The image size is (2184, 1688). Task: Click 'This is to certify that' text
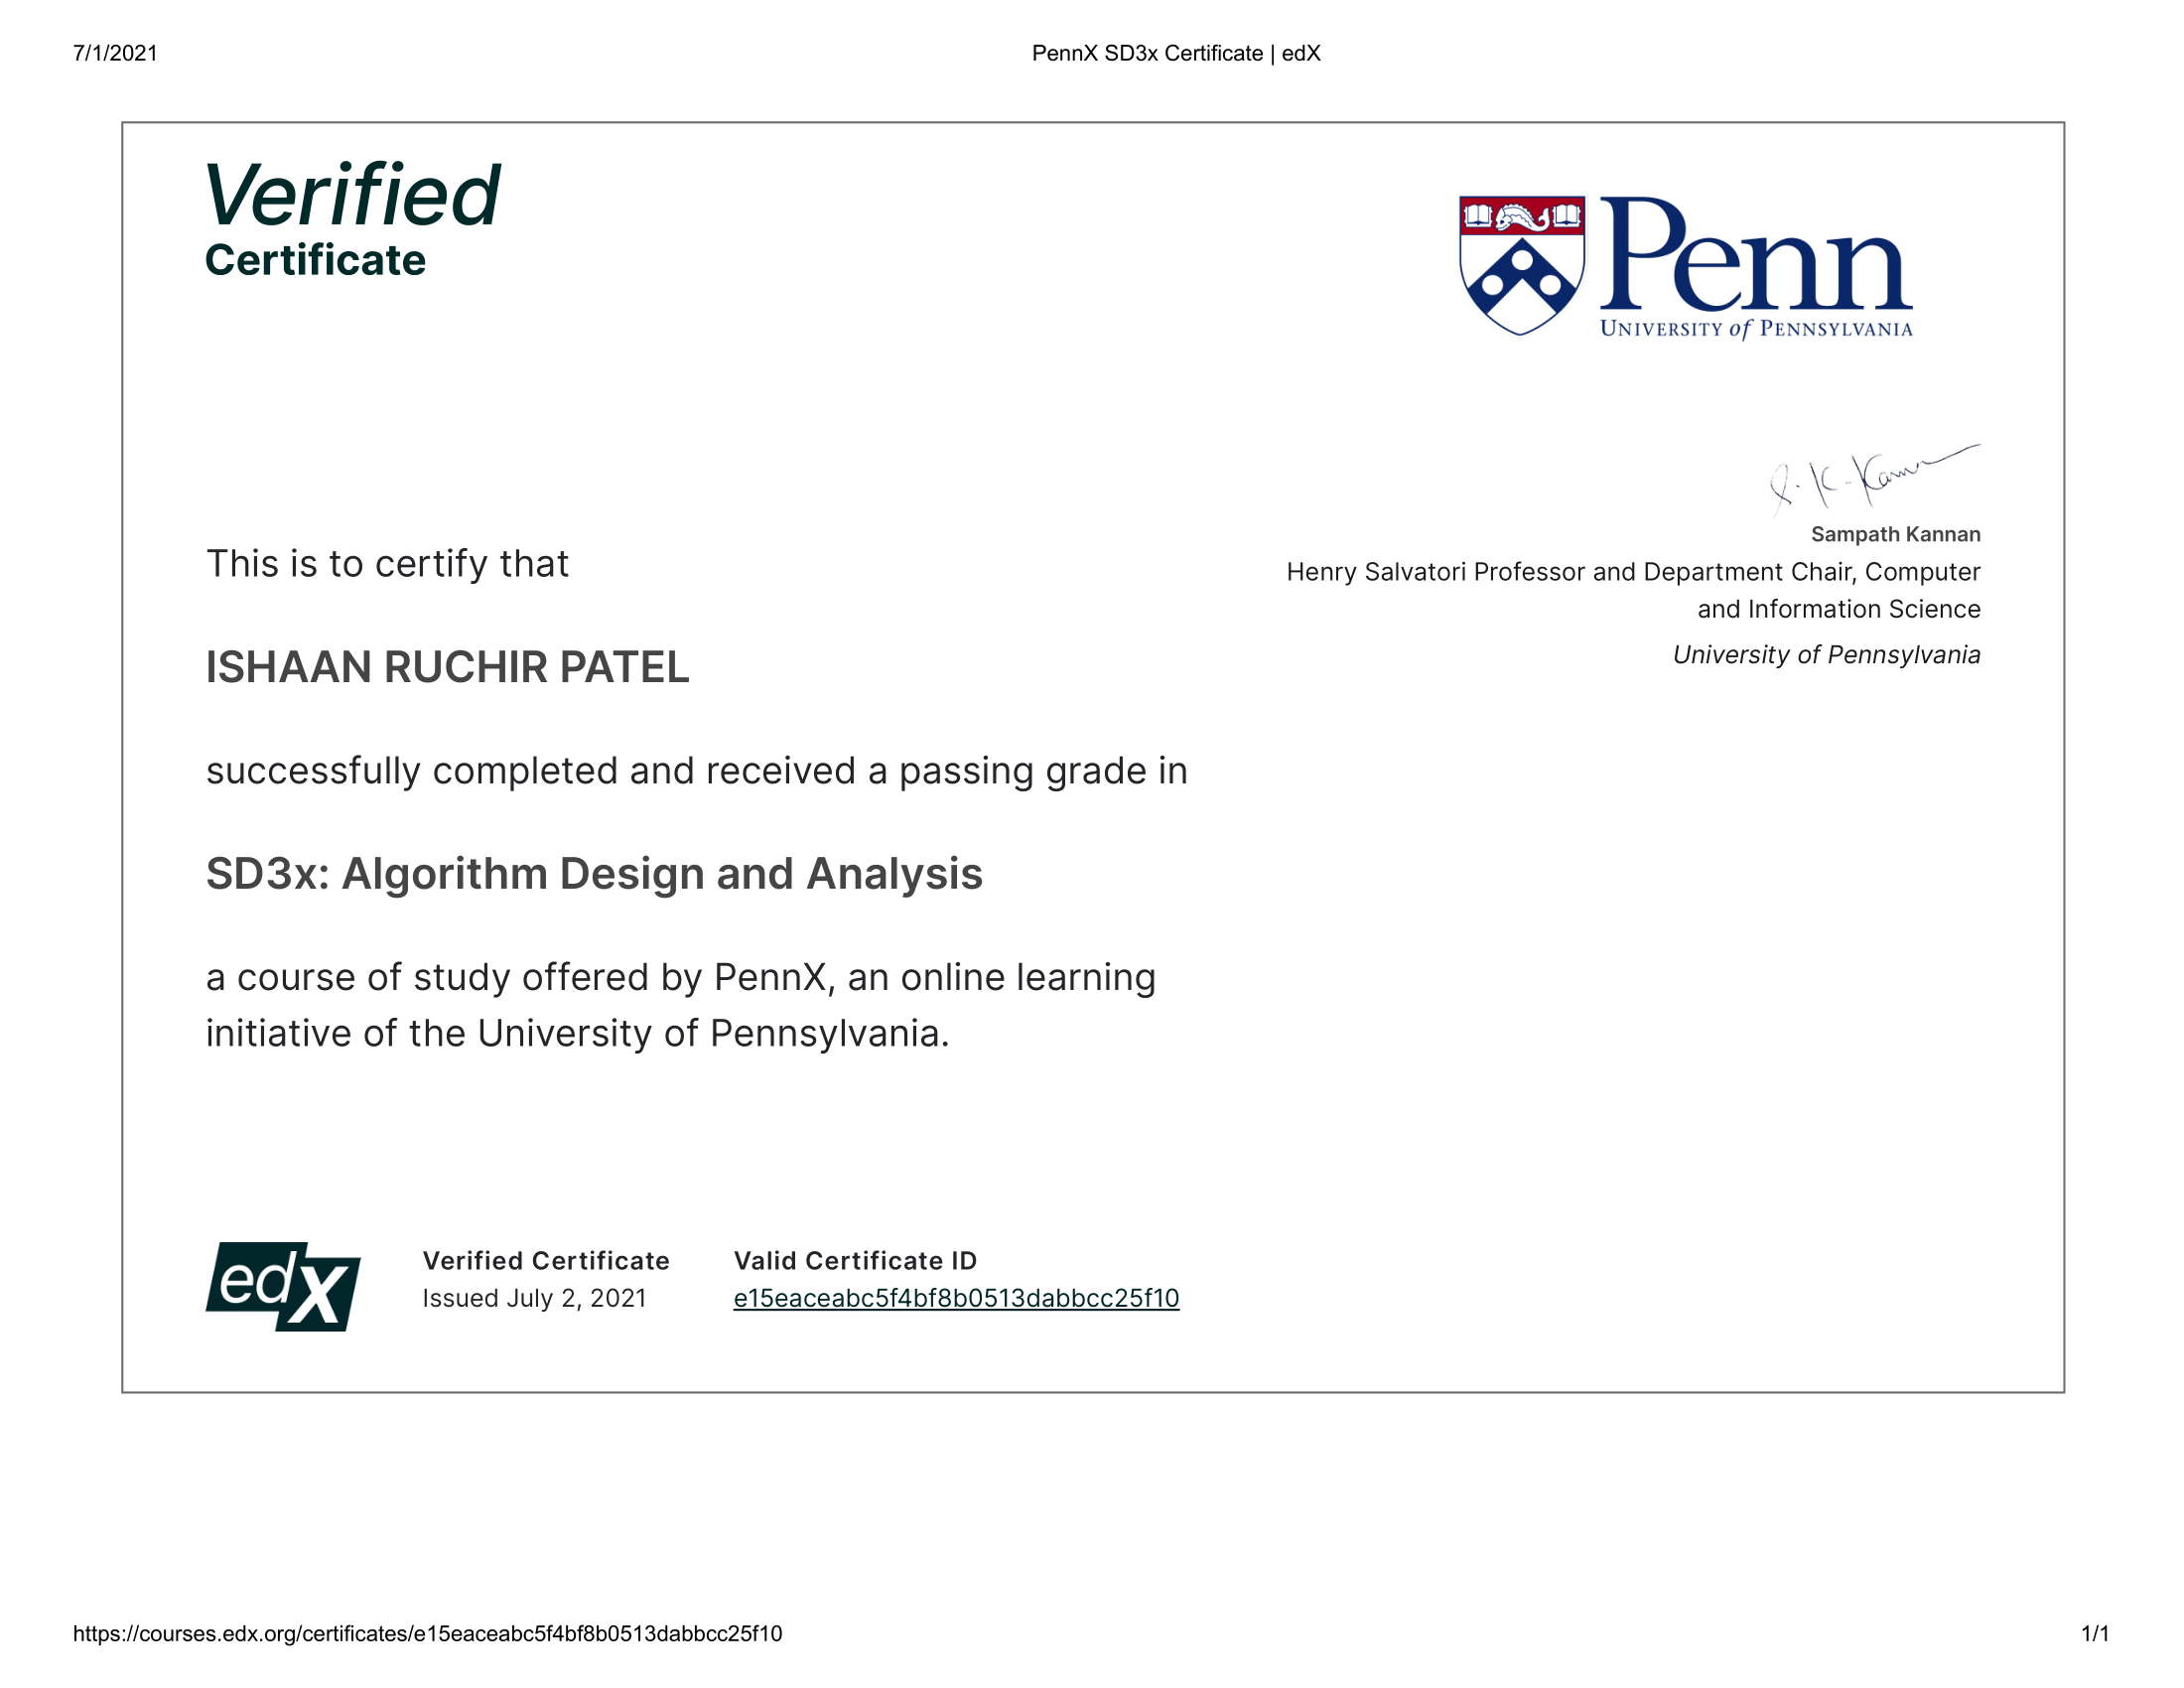click(387, 564)
